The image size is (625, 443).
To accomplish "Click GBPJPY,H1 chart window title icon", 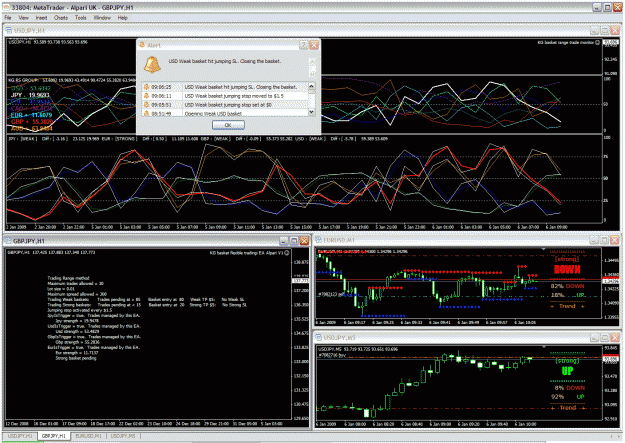I will 8,241.
